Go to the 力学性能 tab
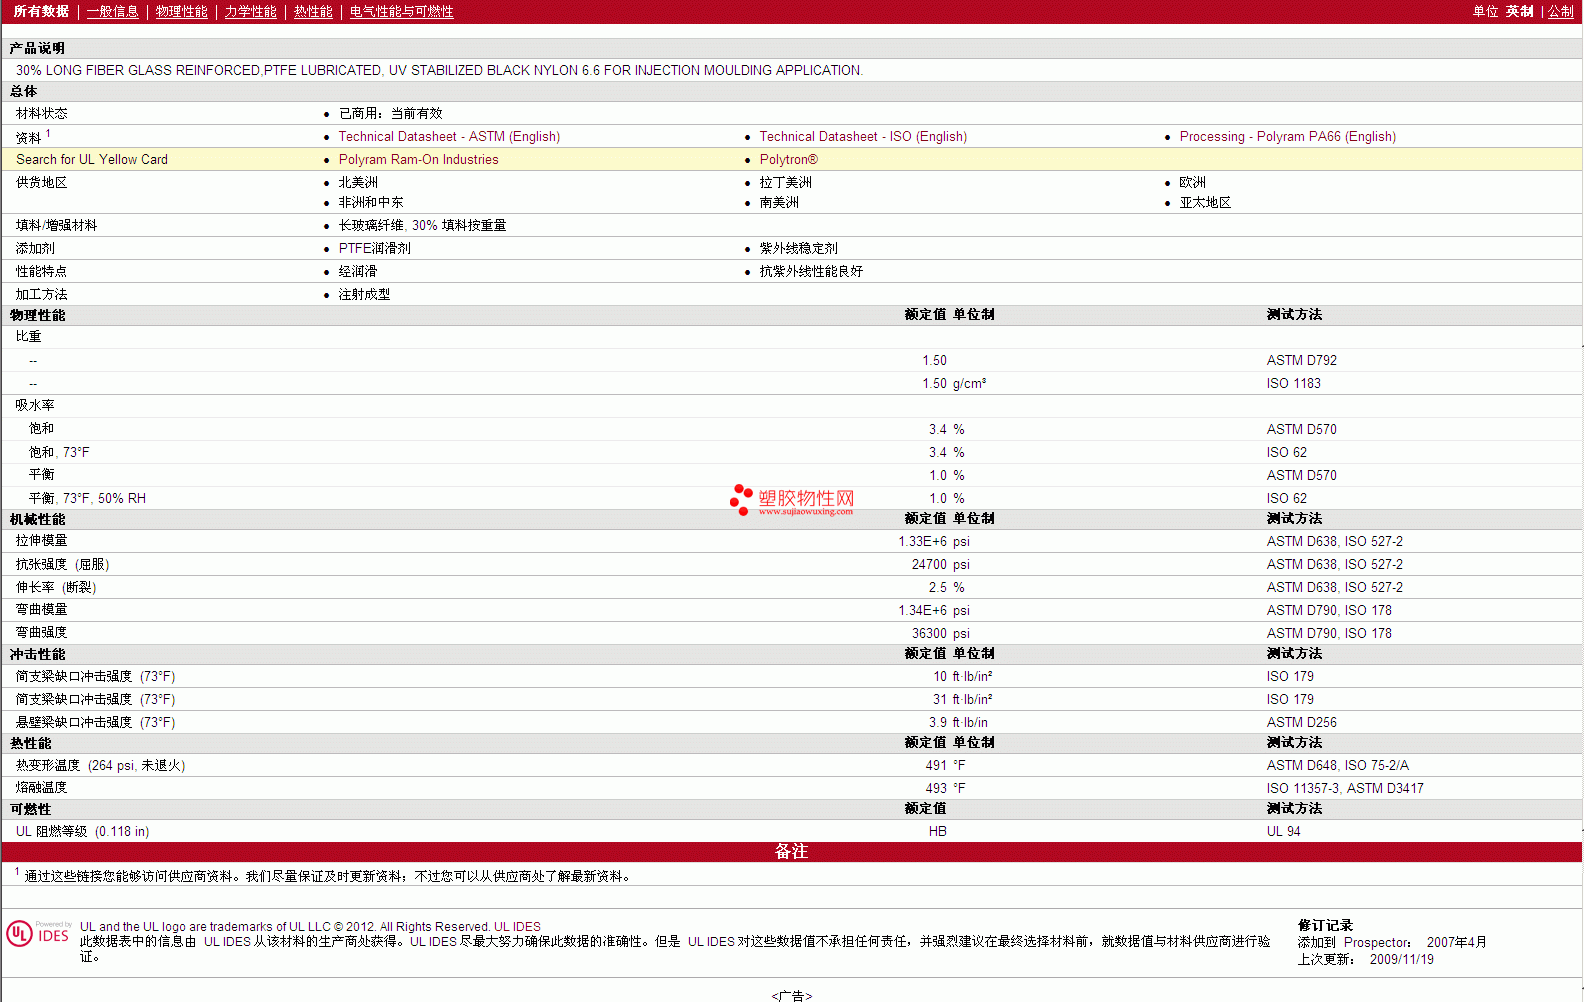 click(x=251, y=12)
